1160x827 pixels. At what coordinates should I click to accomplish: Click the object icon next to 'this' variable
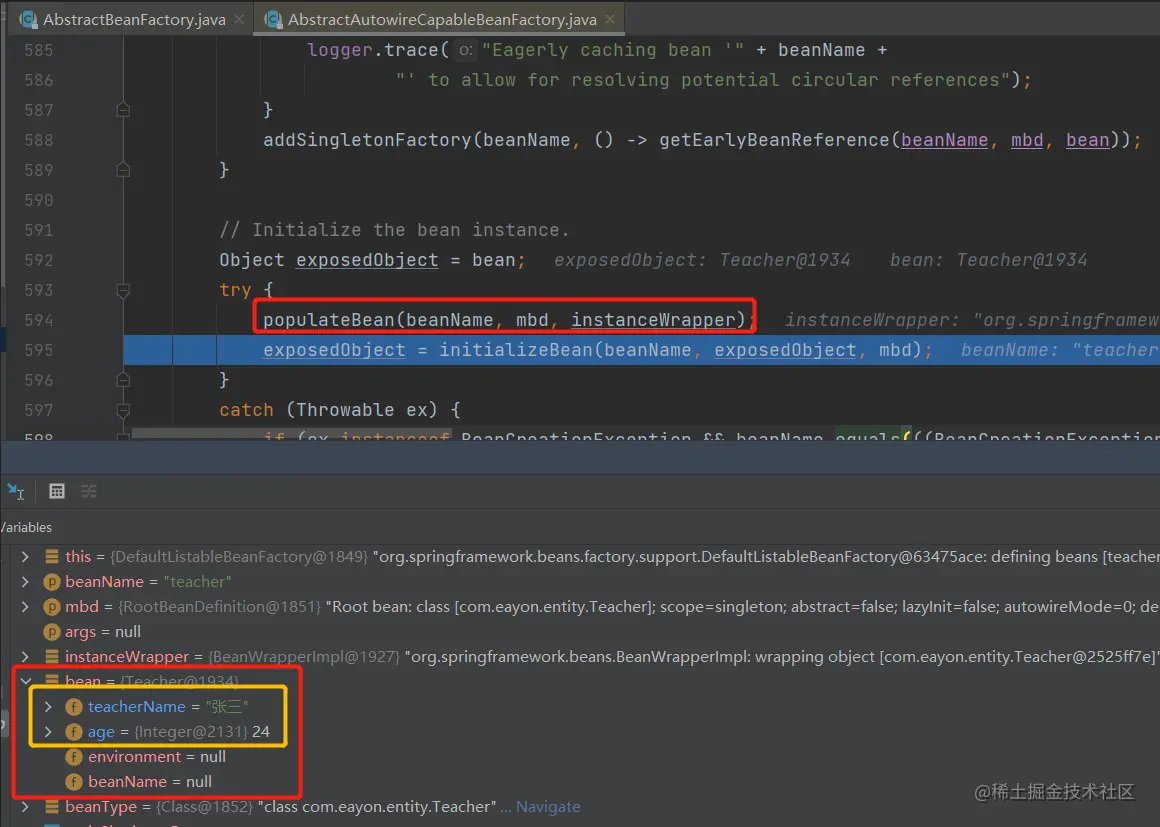click(x=52, y=556)
